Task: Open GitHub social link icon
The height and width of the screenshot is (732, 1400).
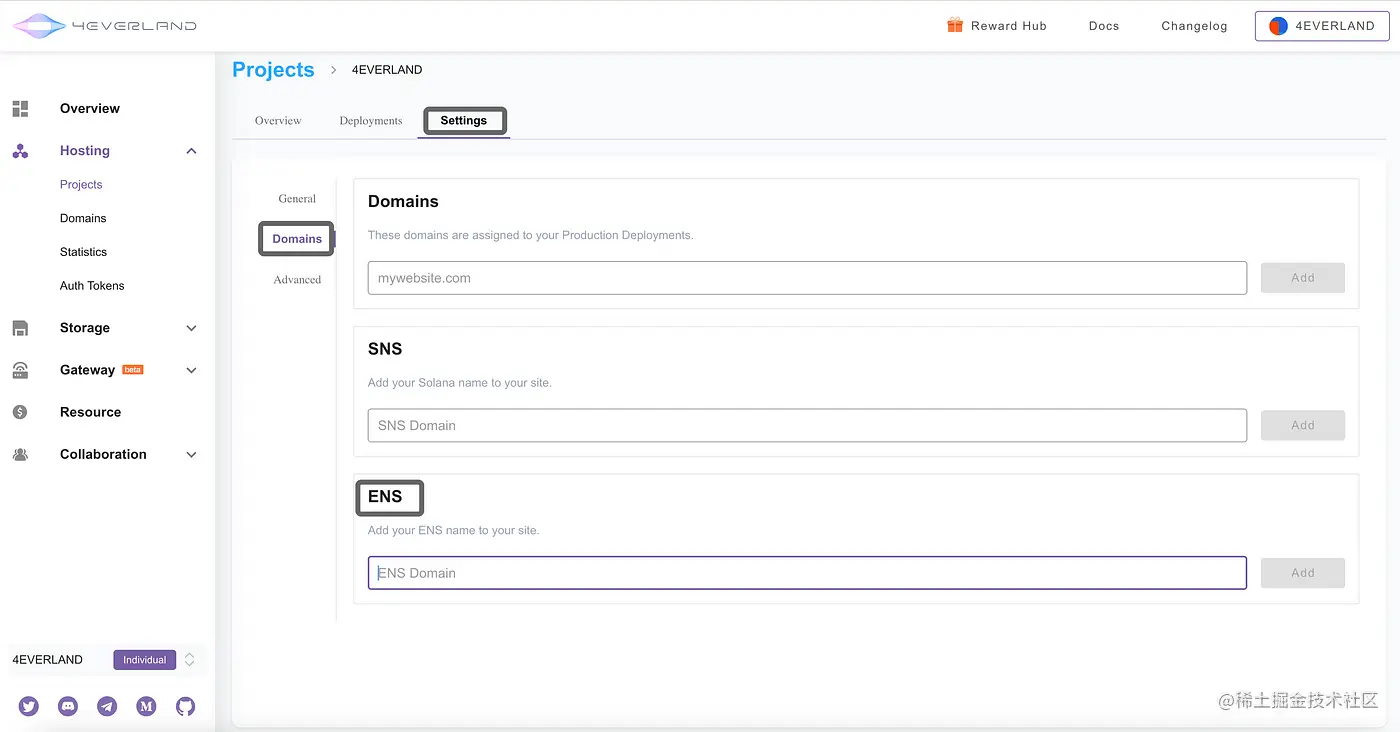Action: 185,706
